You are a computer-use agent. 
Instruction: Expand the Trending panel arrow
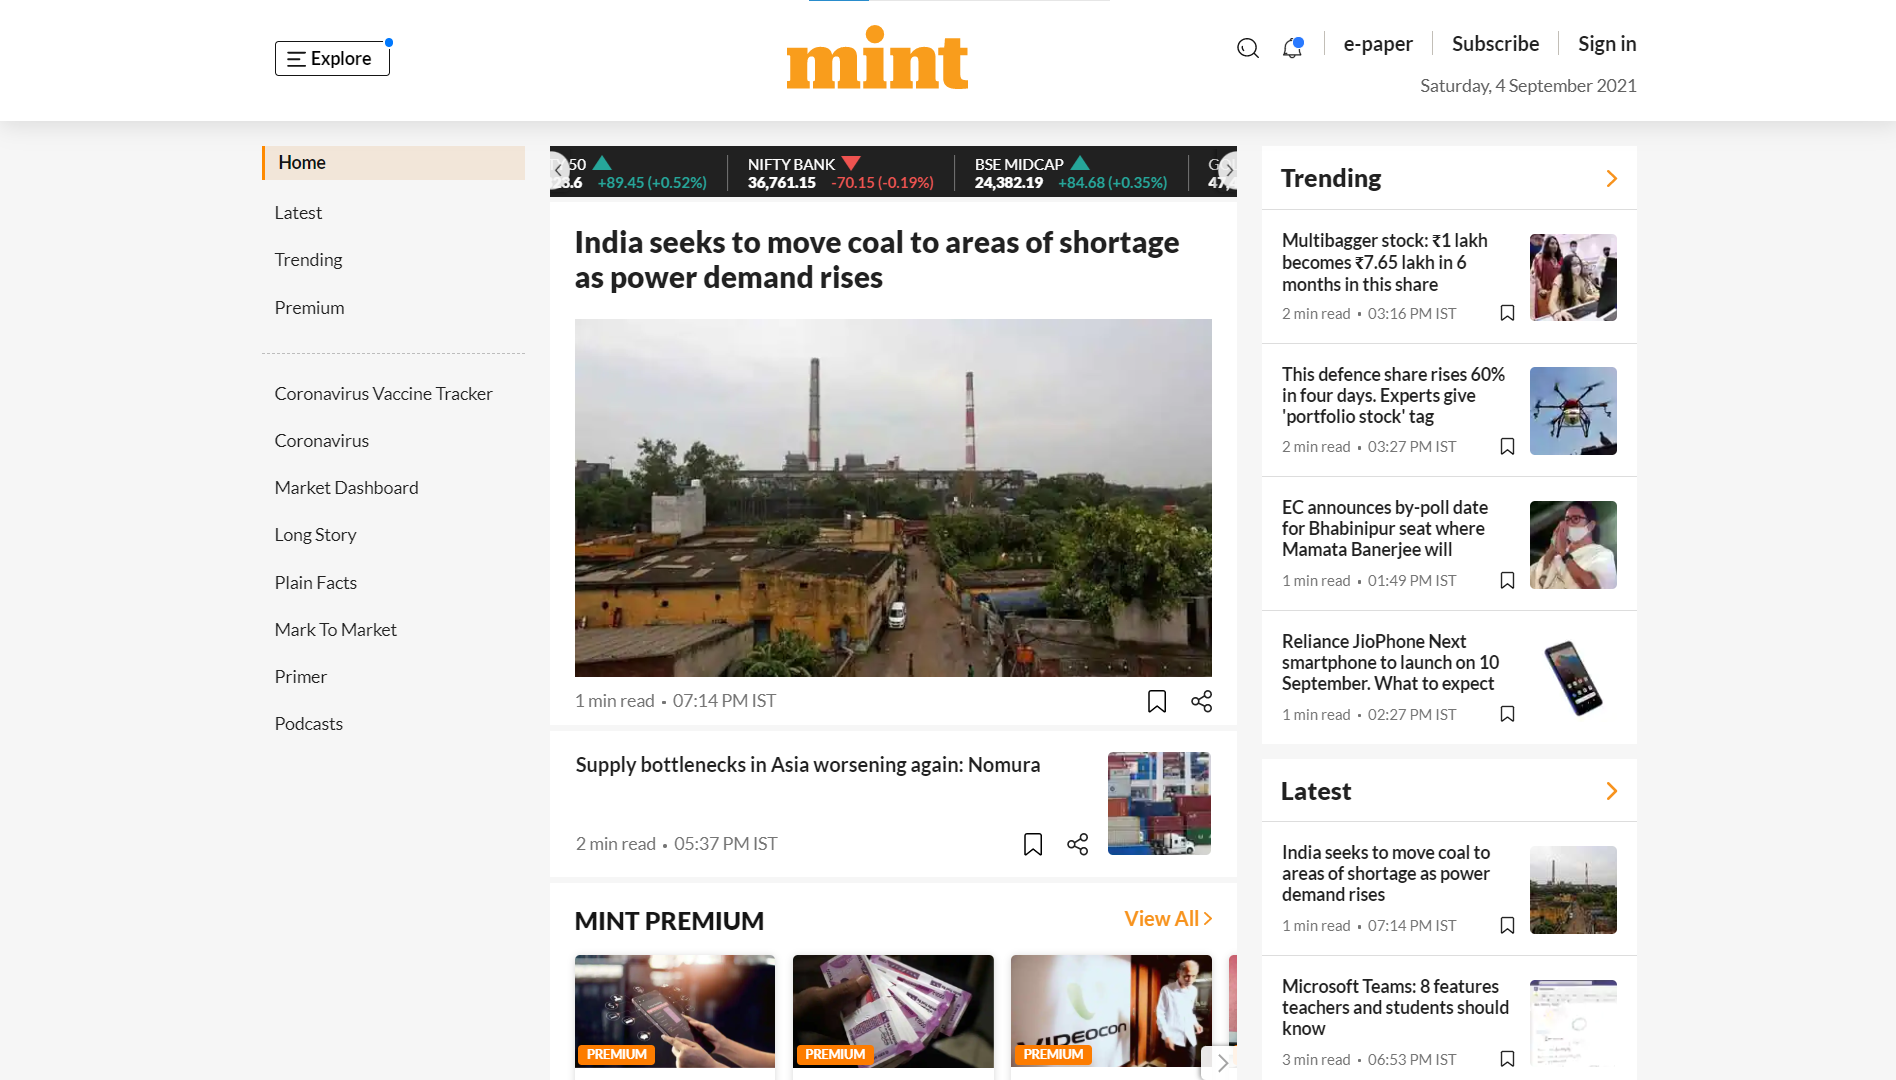tap(1611, 178)
